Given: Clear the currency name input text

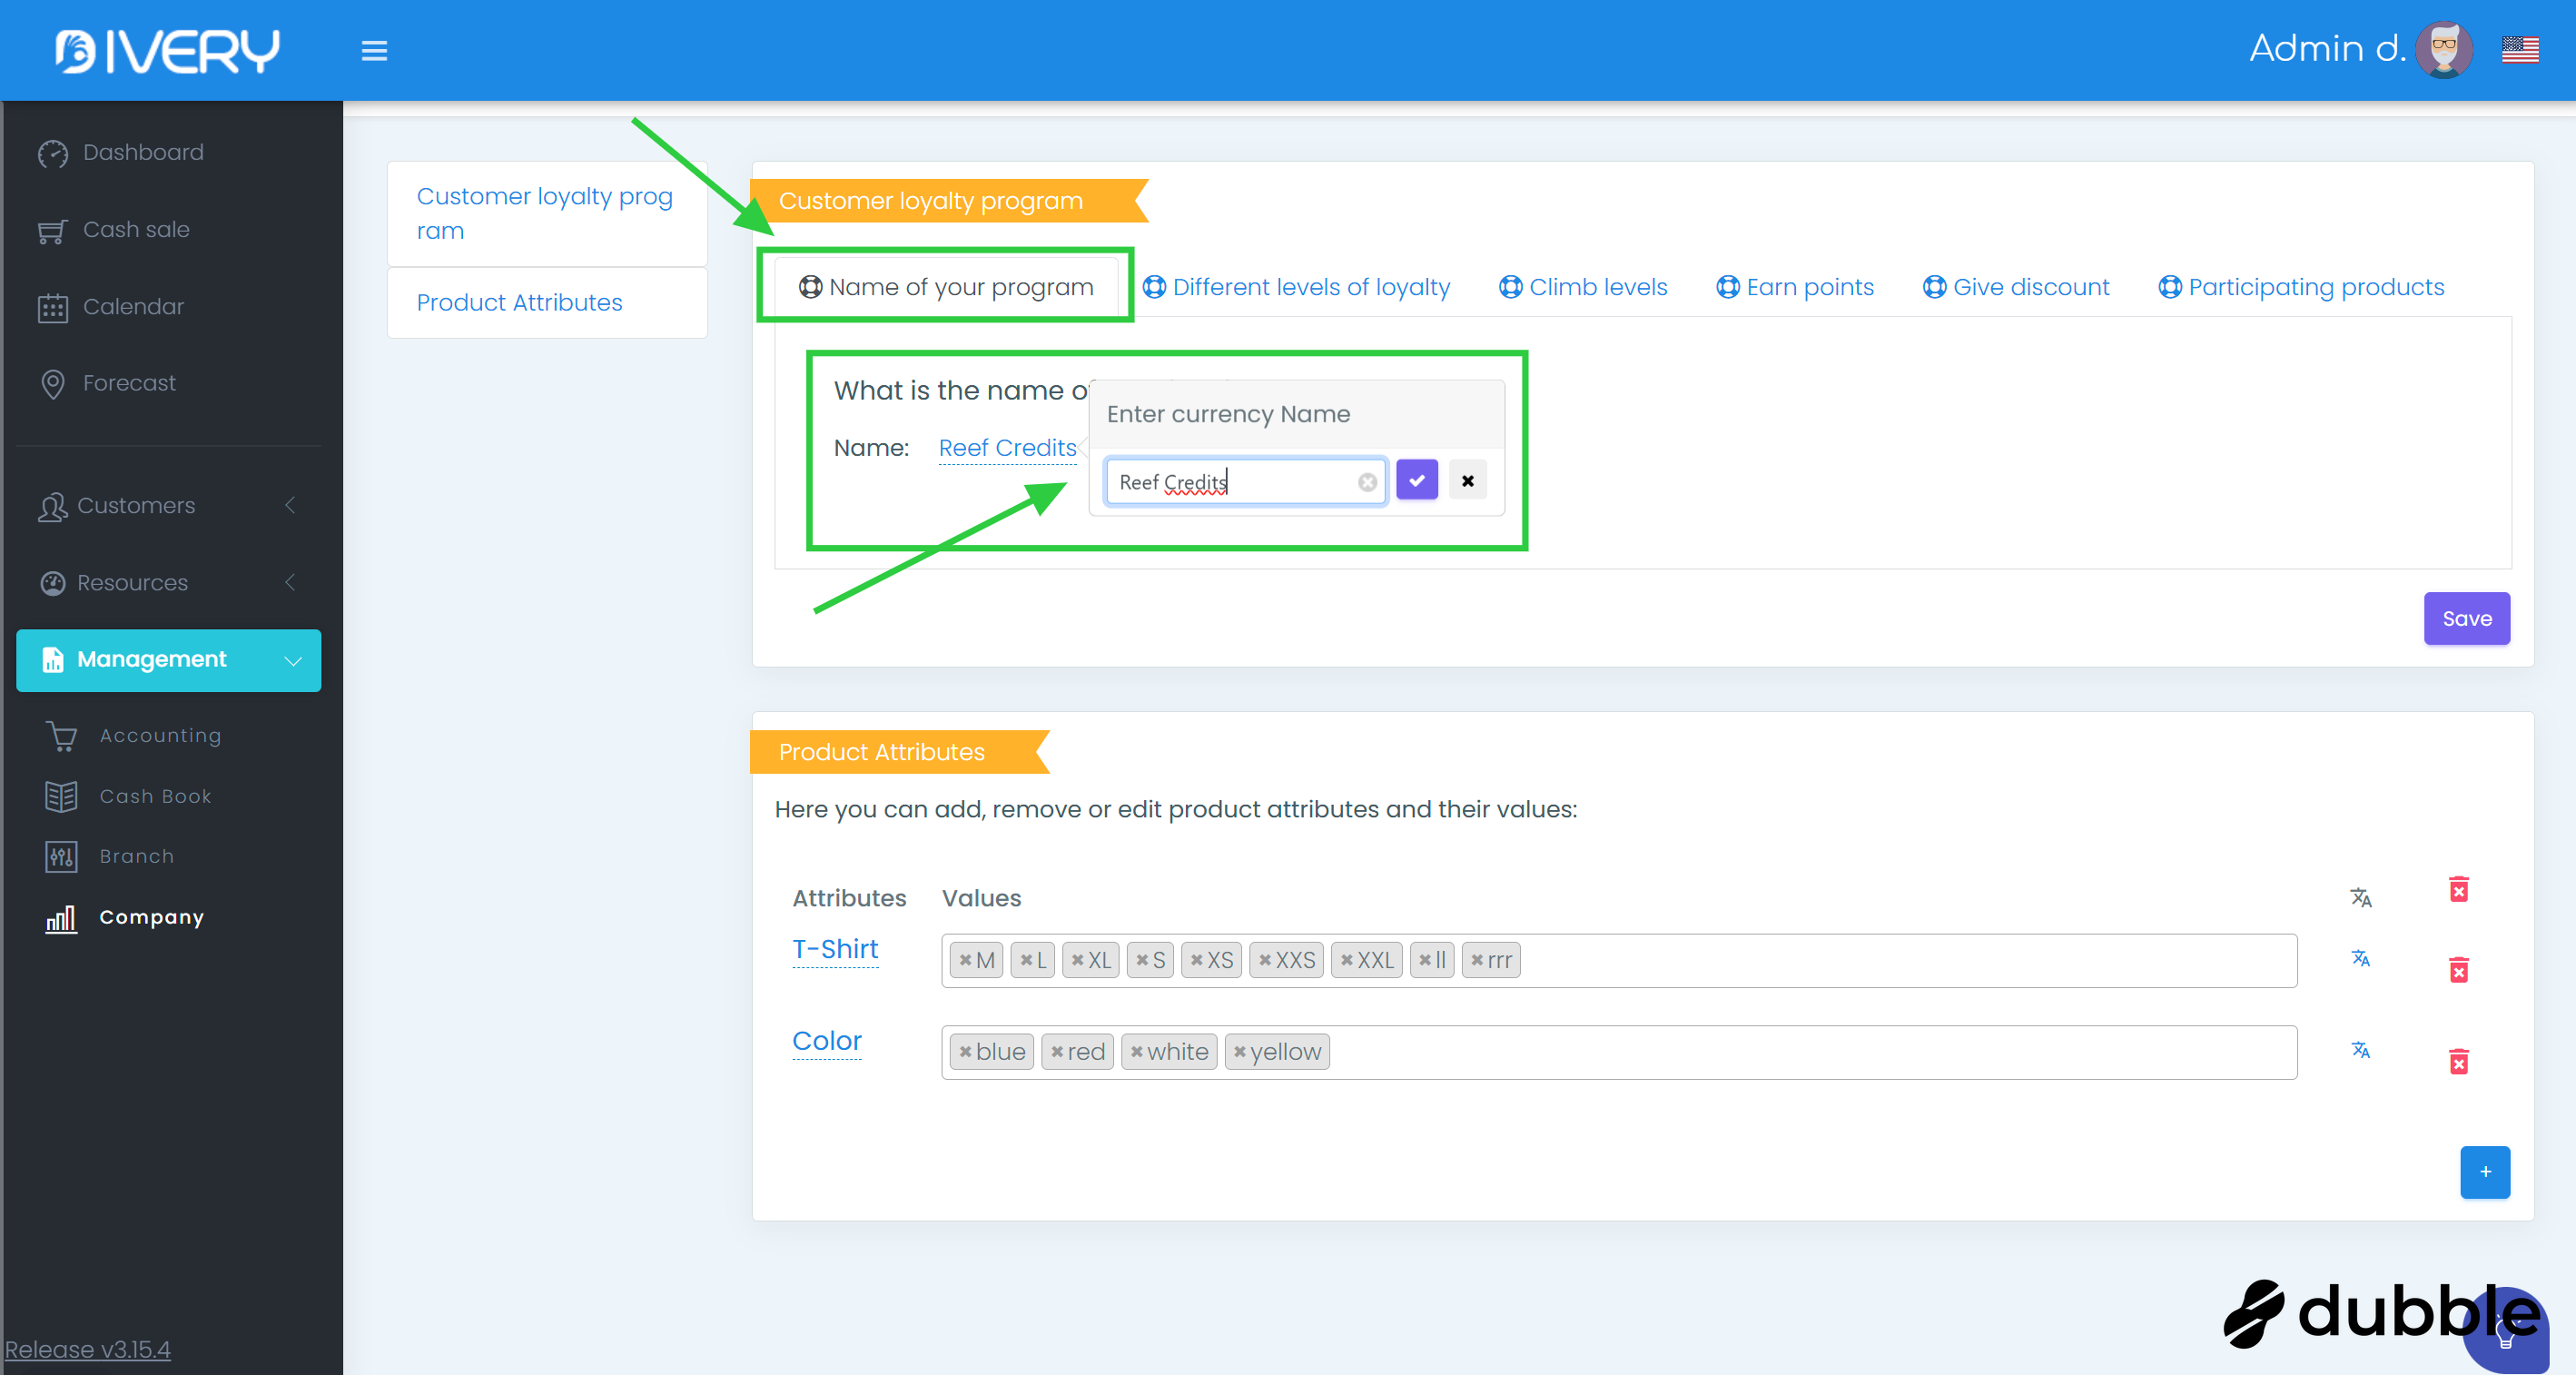Looking at the screenshot, I should tap(1367, 482).
